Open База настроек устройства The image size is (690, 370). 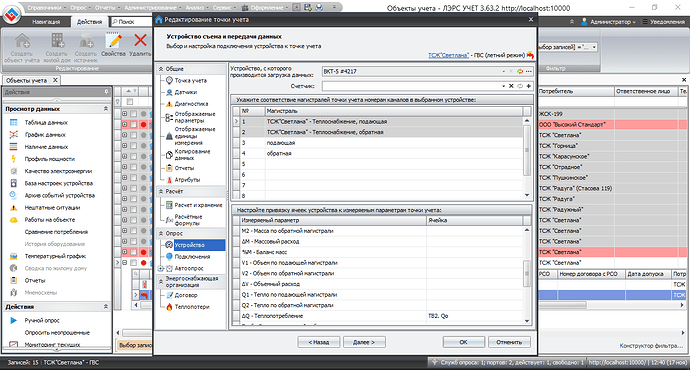pos(59,183)
